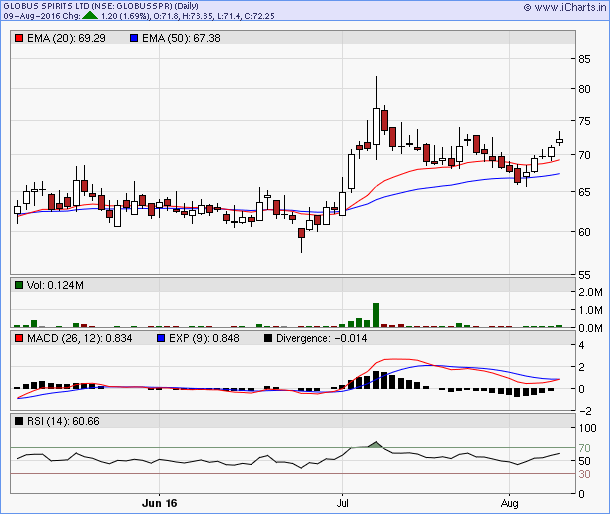Click the green change-up triangle icon
Image resolution: width=610 pixels, height=514 pixels.
[90, 16]
